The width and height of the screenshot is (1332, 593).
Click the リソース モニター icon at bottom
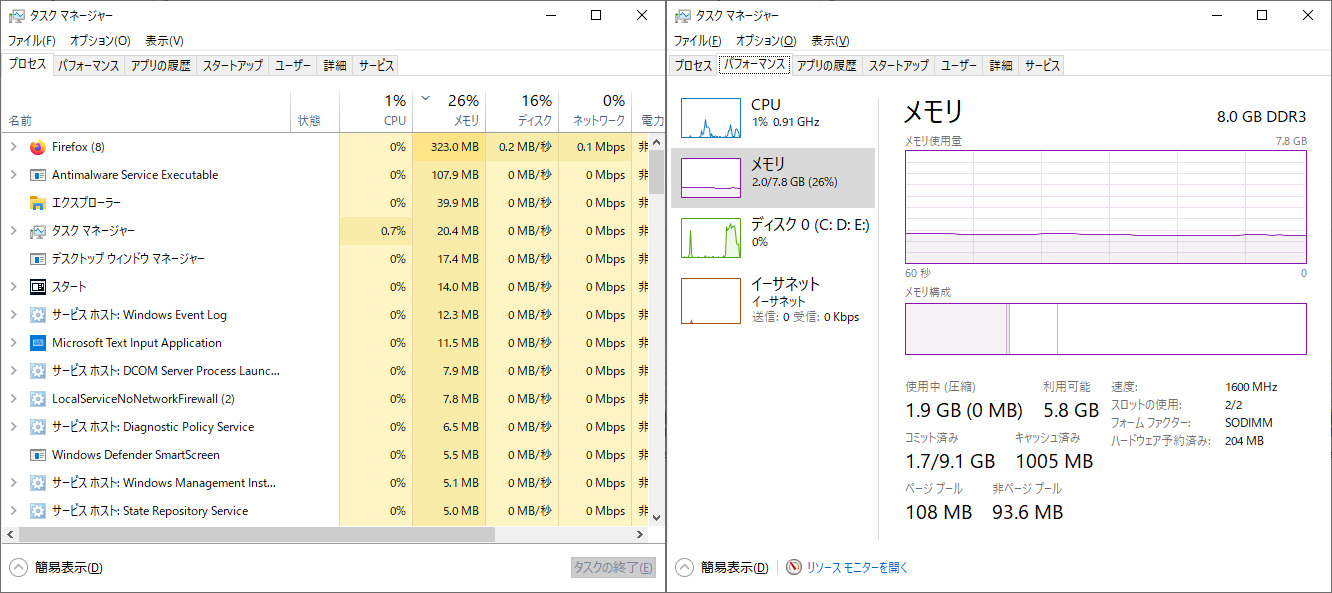tap(794, 567)
